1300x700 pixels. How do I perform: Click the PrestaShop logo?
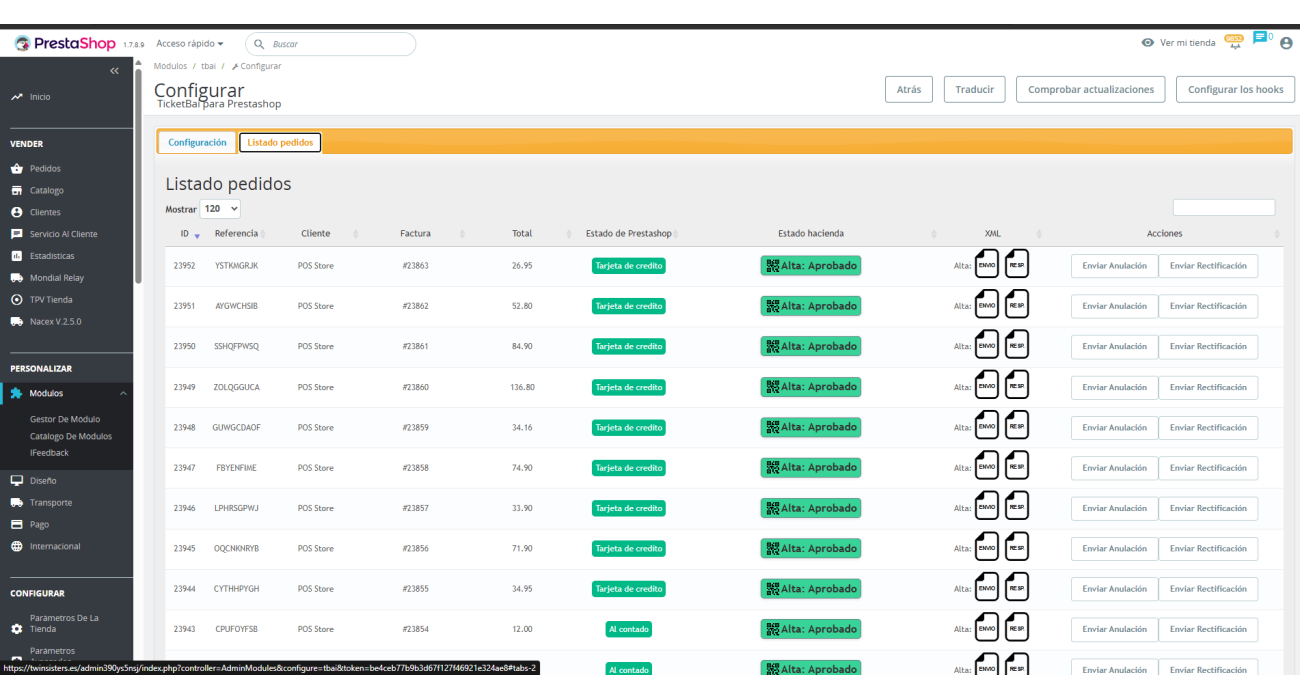[65, 44]
